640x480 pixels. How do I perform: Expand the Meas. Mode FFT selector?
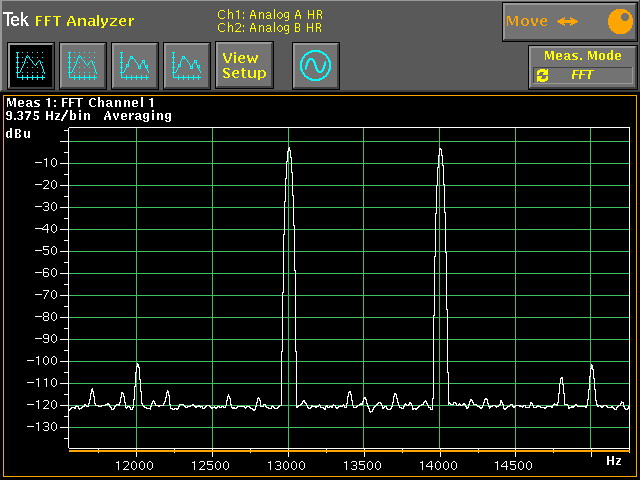(583, 75)
